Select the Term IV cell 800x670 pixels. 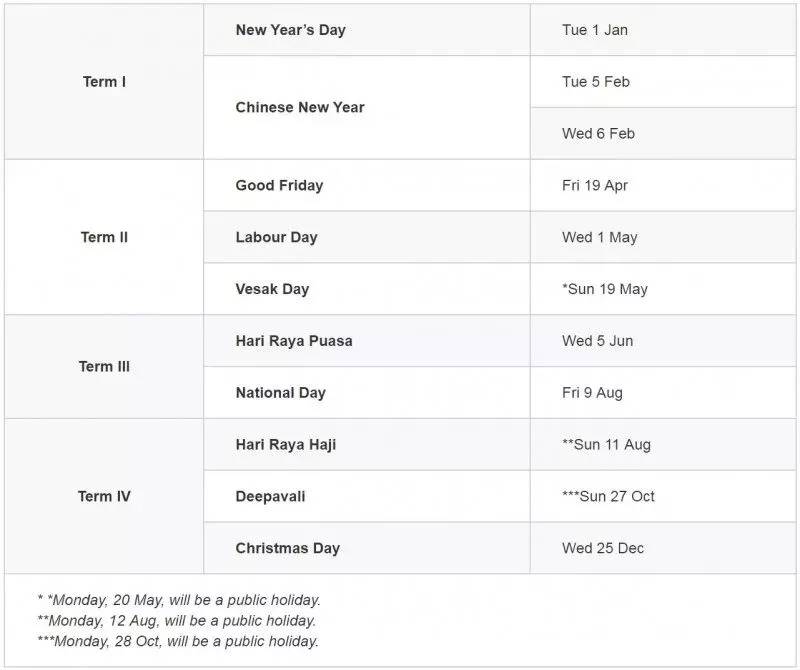pos(104,496)
